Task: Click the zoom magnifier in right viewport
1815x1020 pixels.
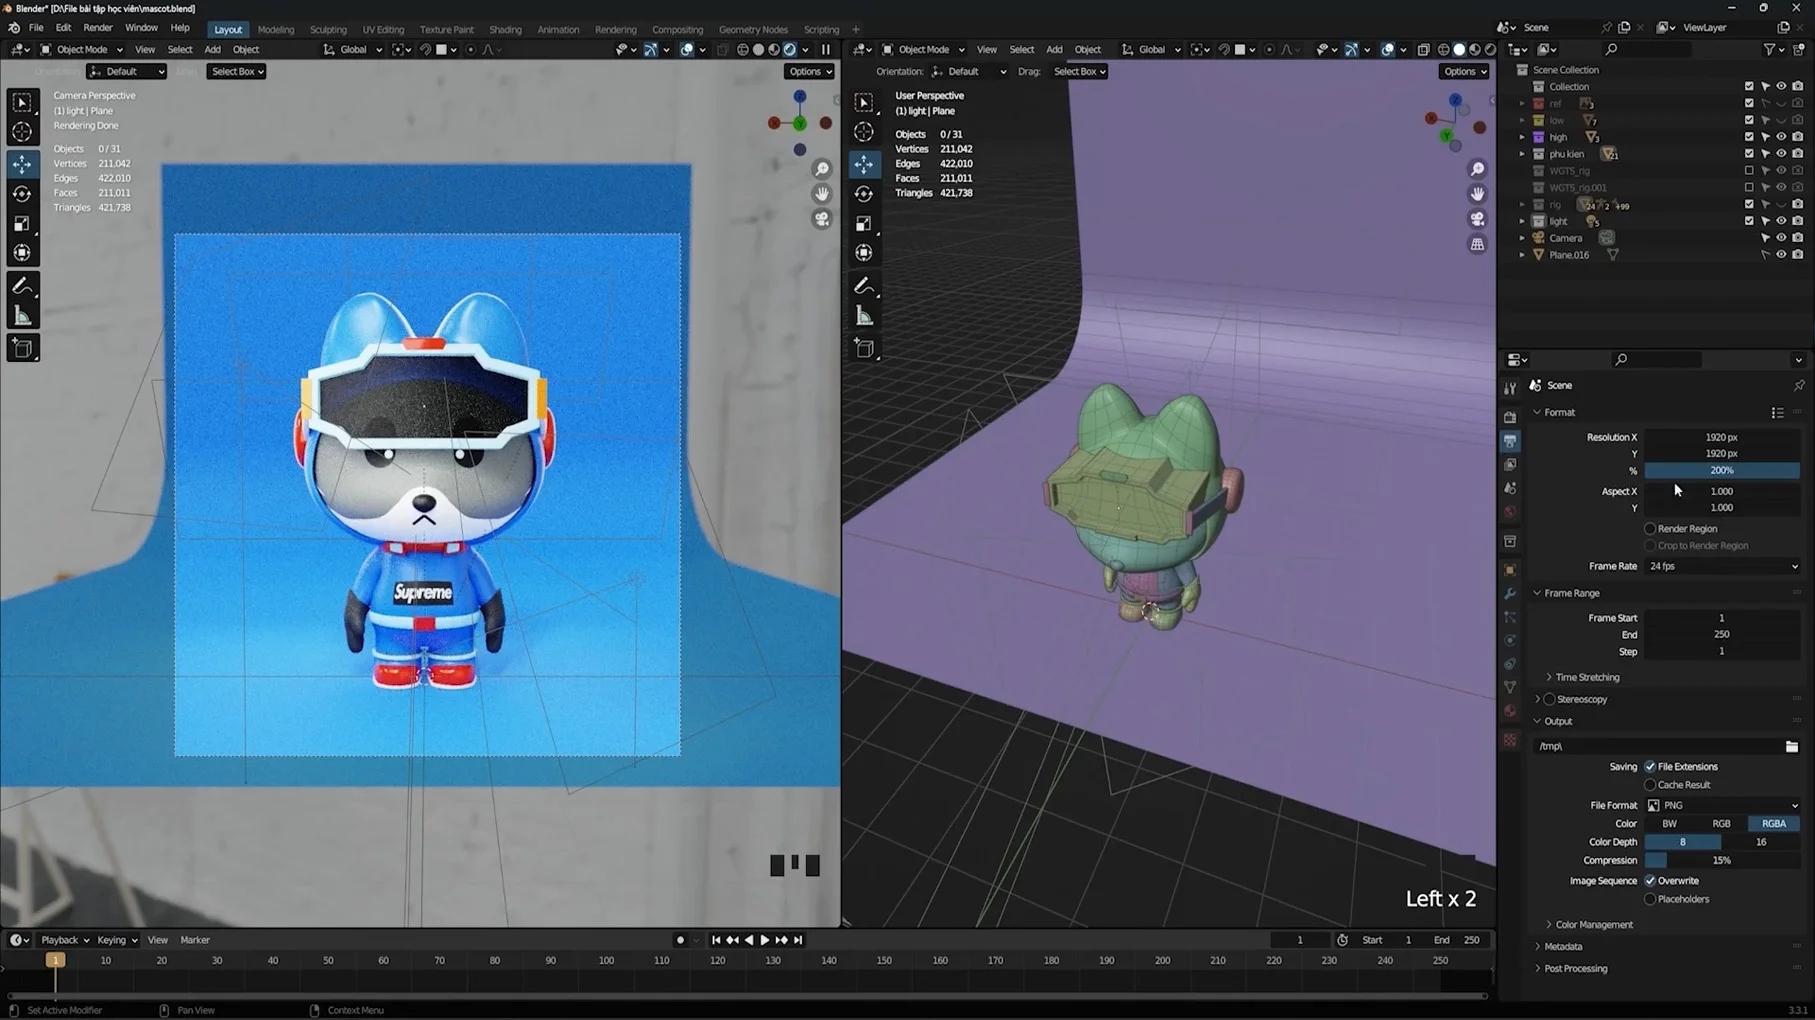Action: click(x=1477, y=169)
